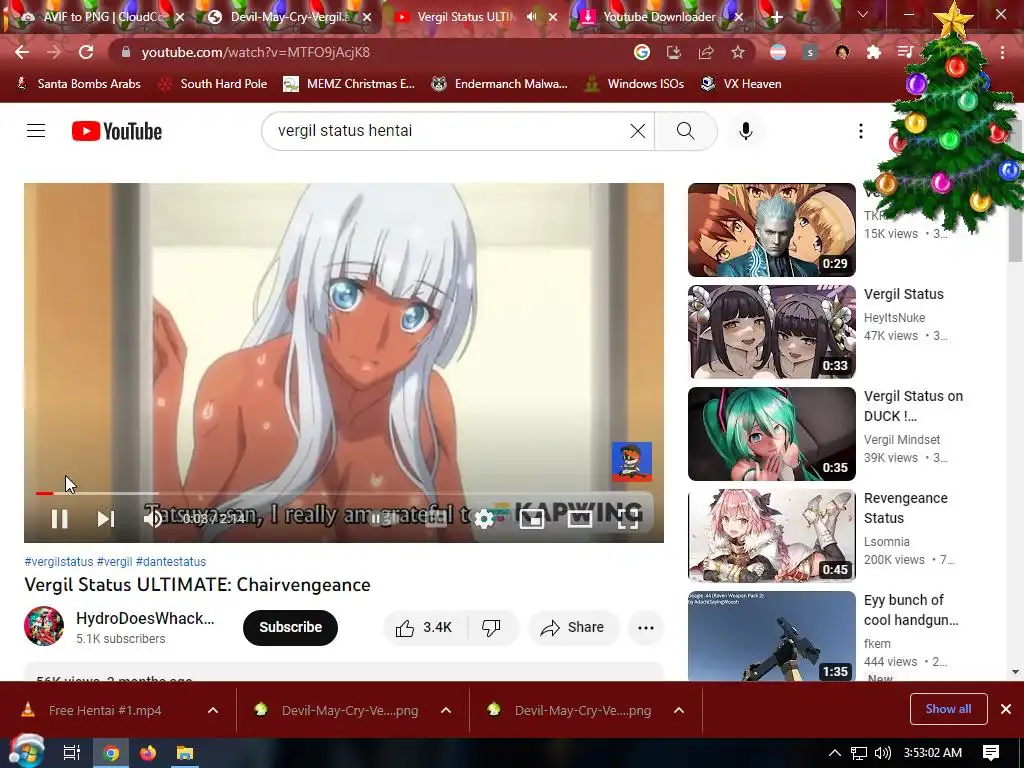
Task: Click the YouTube search magnifier button
Action: pos(686,131)
